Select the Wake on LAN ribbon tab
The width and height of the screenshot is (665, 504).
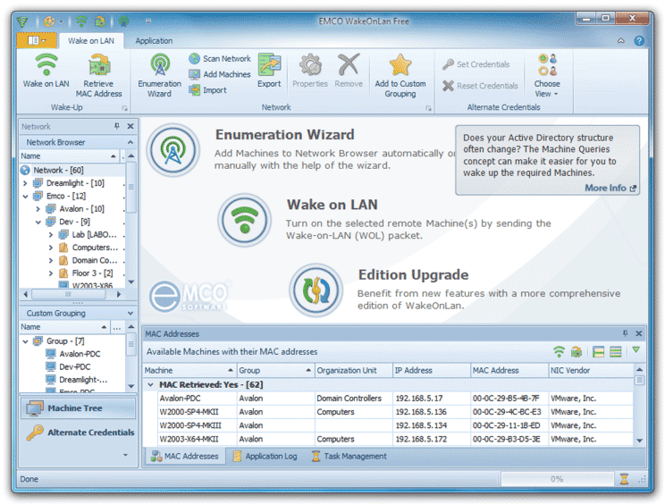pyautogui.click(x=91, y=41)
